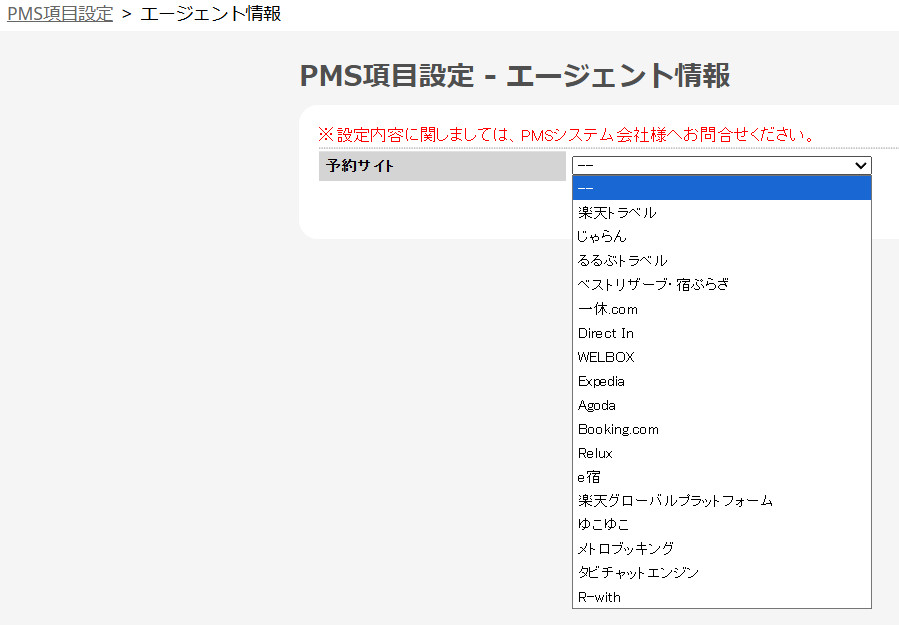Select WELBOX booking site option

722,357
